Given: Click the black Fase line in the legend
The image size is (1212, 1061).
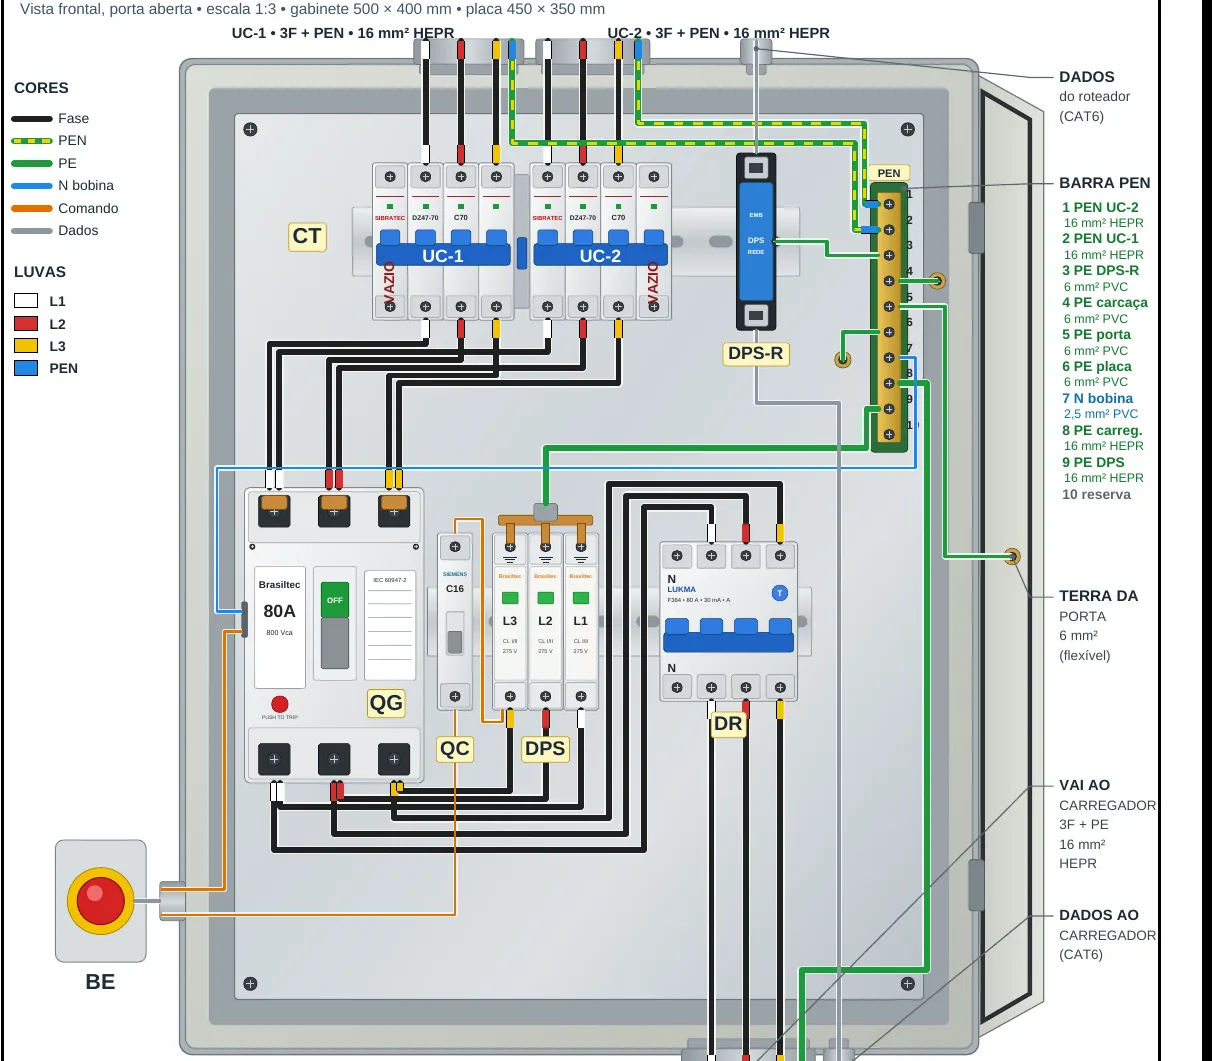Looking at the screenshot, I should pyautogui.click(x=32, y=118).
